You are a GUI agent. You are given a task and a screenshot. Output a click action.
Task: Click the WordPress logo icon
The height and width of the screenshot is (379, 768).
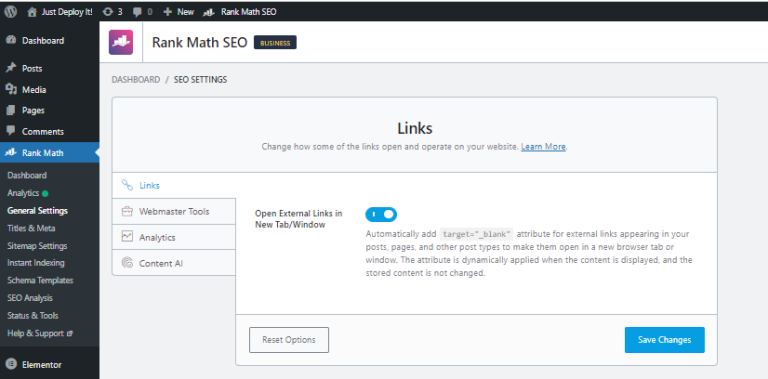pyautogui.click(x=10, y=11)
